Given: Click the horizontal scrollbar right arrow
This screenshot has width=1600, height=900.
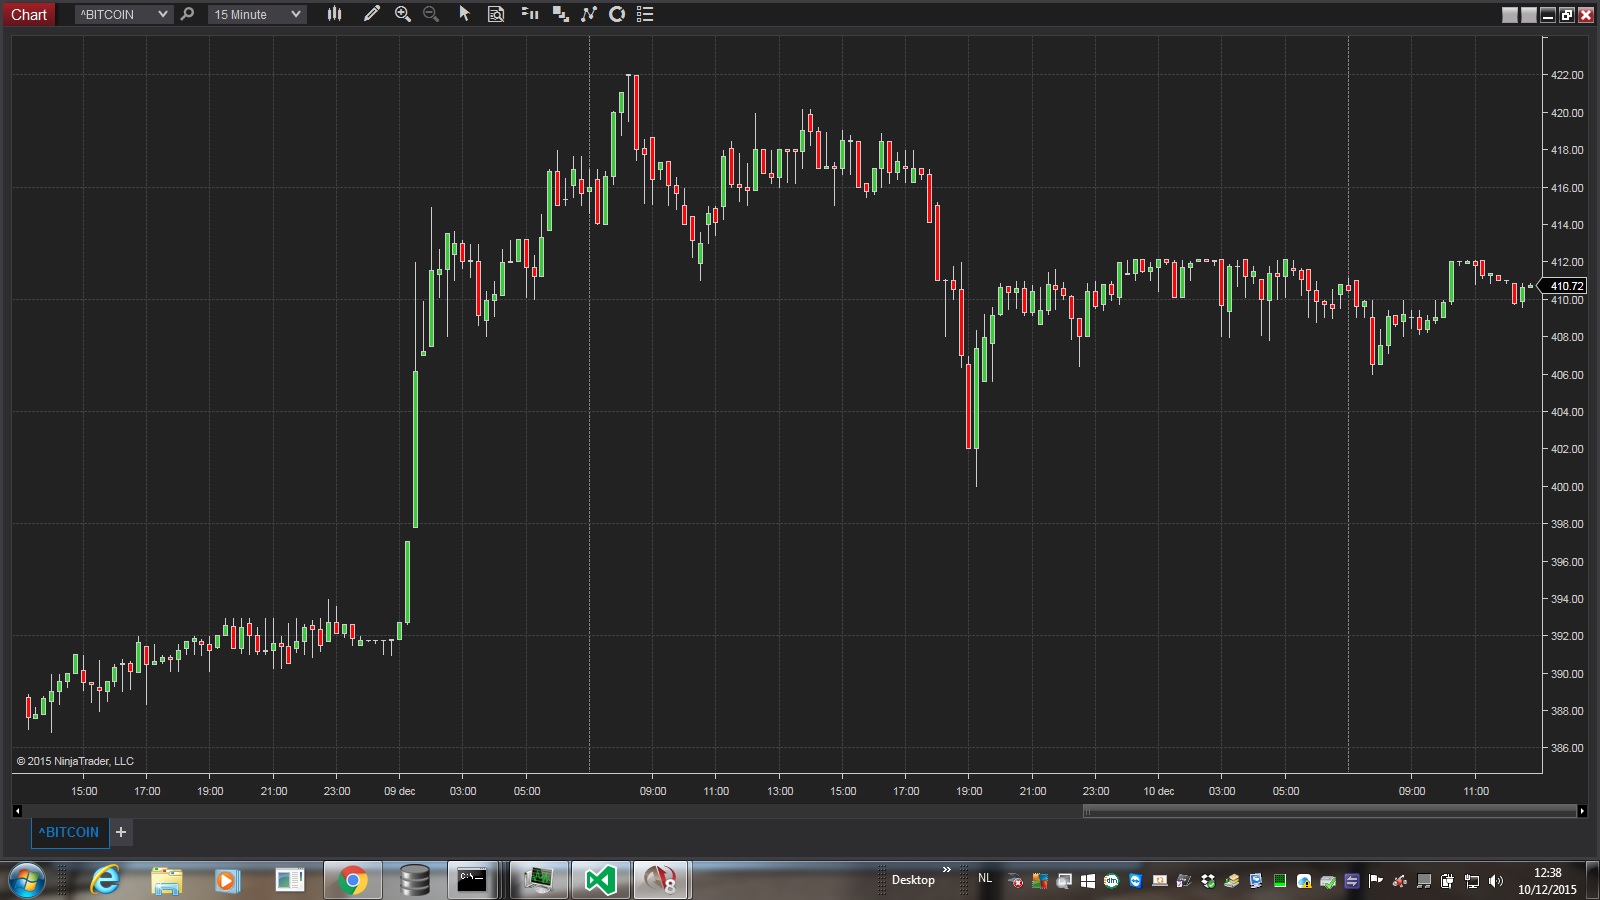Looking at the screenshot, I should tap(1582, 811).
